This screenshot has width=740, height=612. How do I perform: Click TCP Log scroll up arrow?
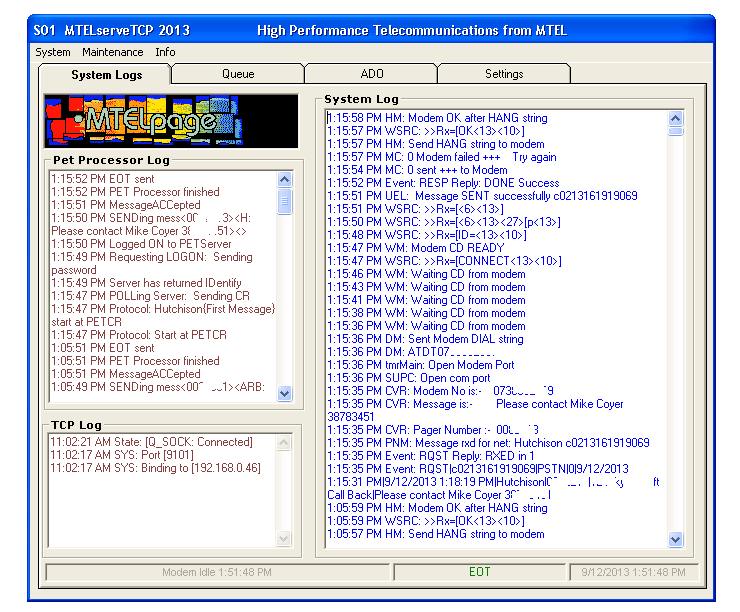(284, 443)
